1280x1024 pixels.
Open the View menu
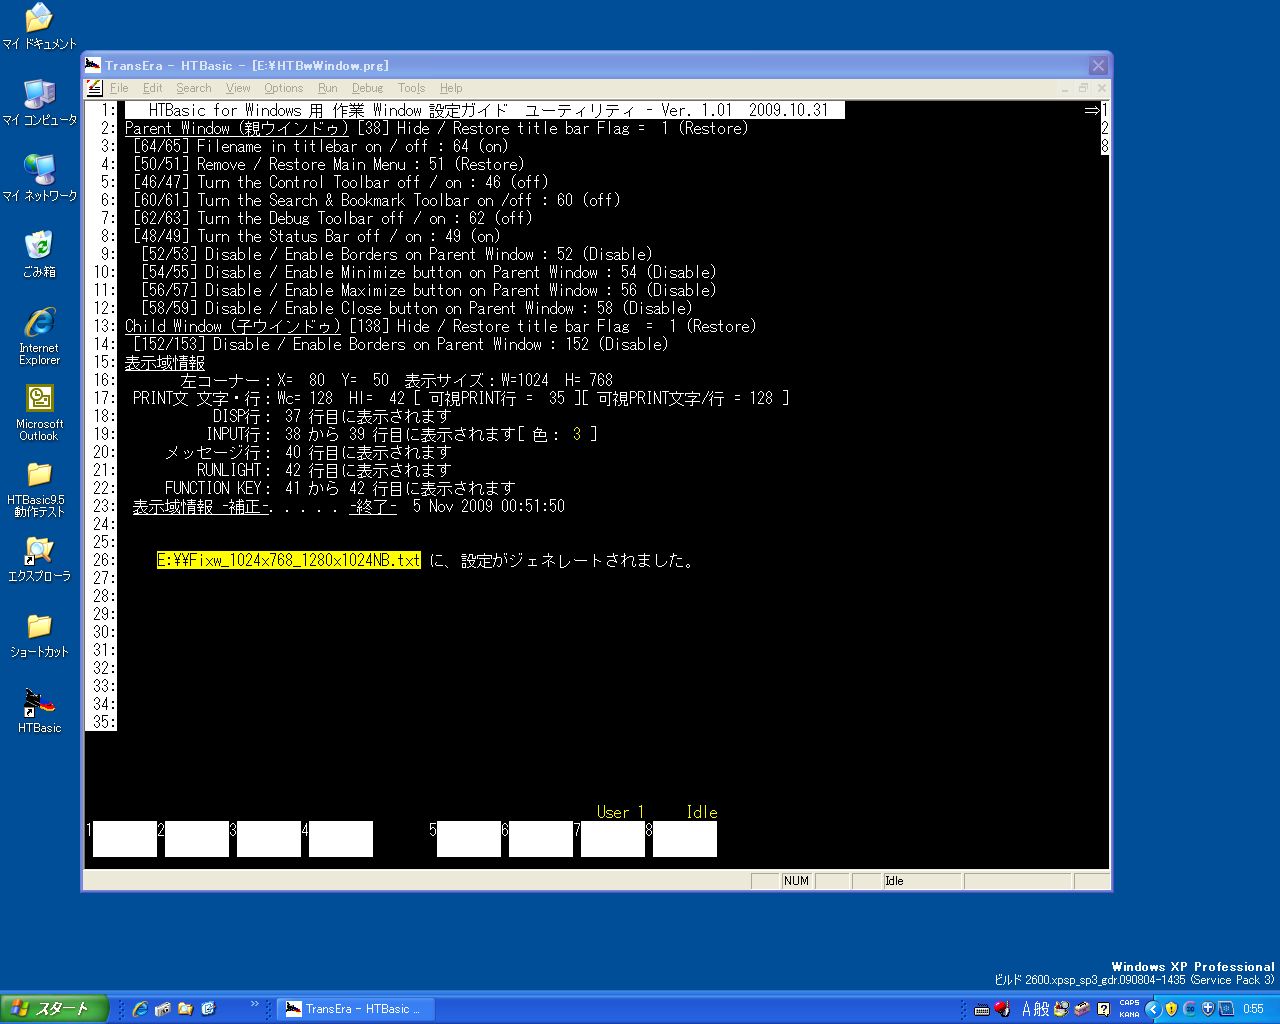click(x=238, y=88)
